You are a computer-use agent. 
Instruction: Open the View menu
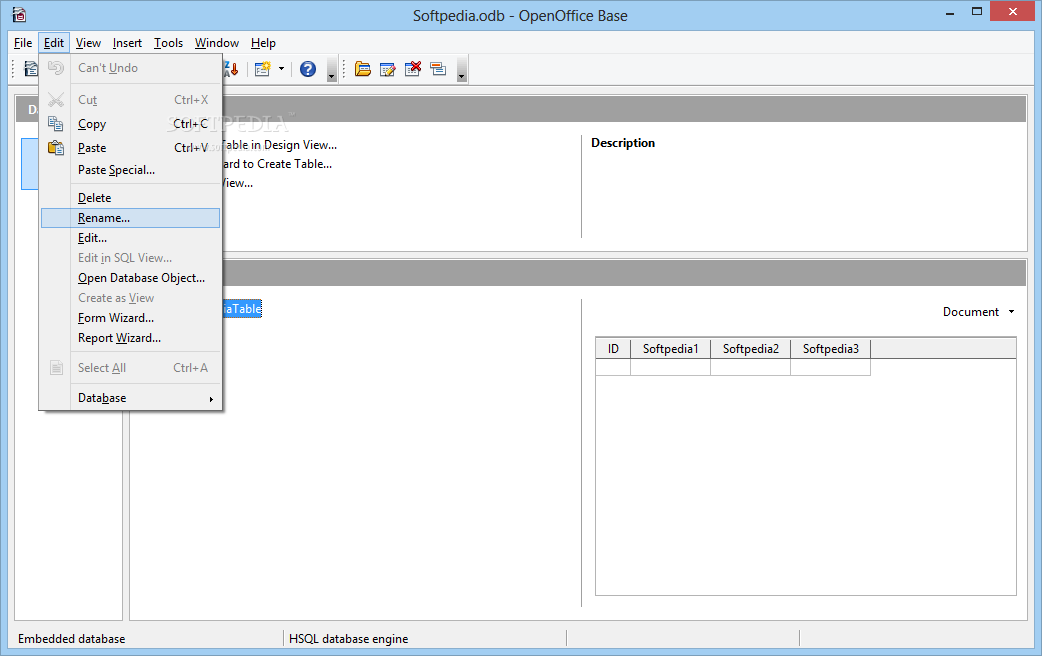pos(88,43)
